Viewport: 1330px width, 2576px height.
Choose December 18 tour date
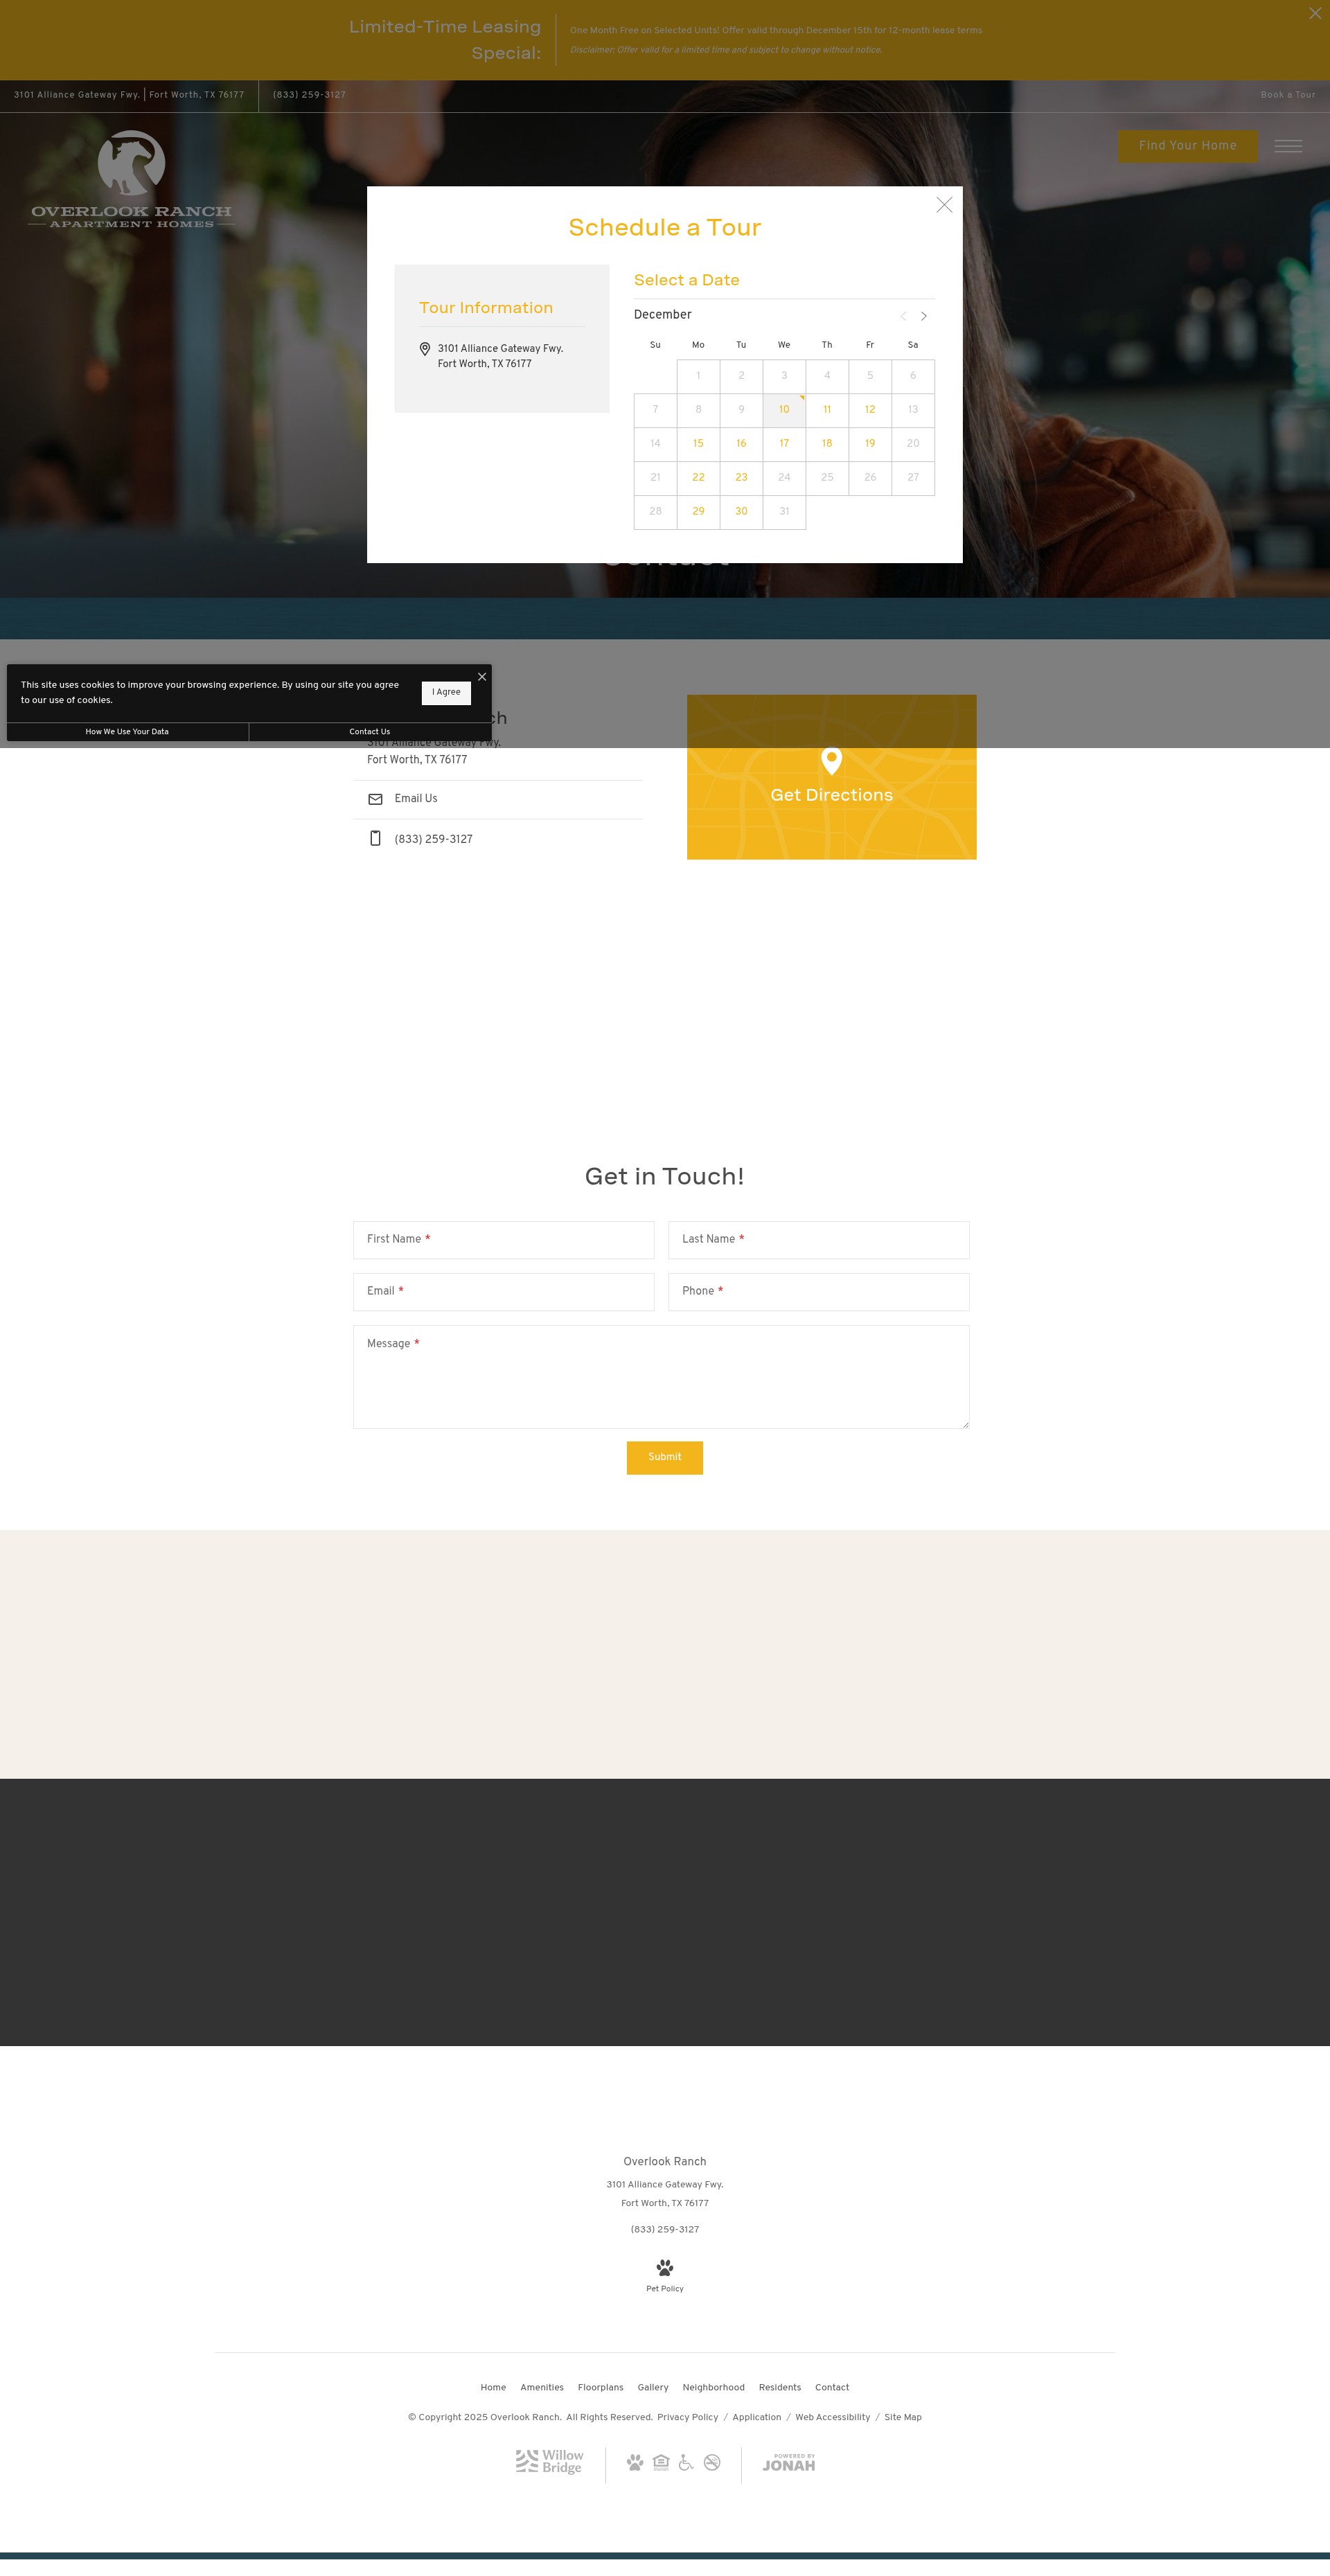pos(827,444)
